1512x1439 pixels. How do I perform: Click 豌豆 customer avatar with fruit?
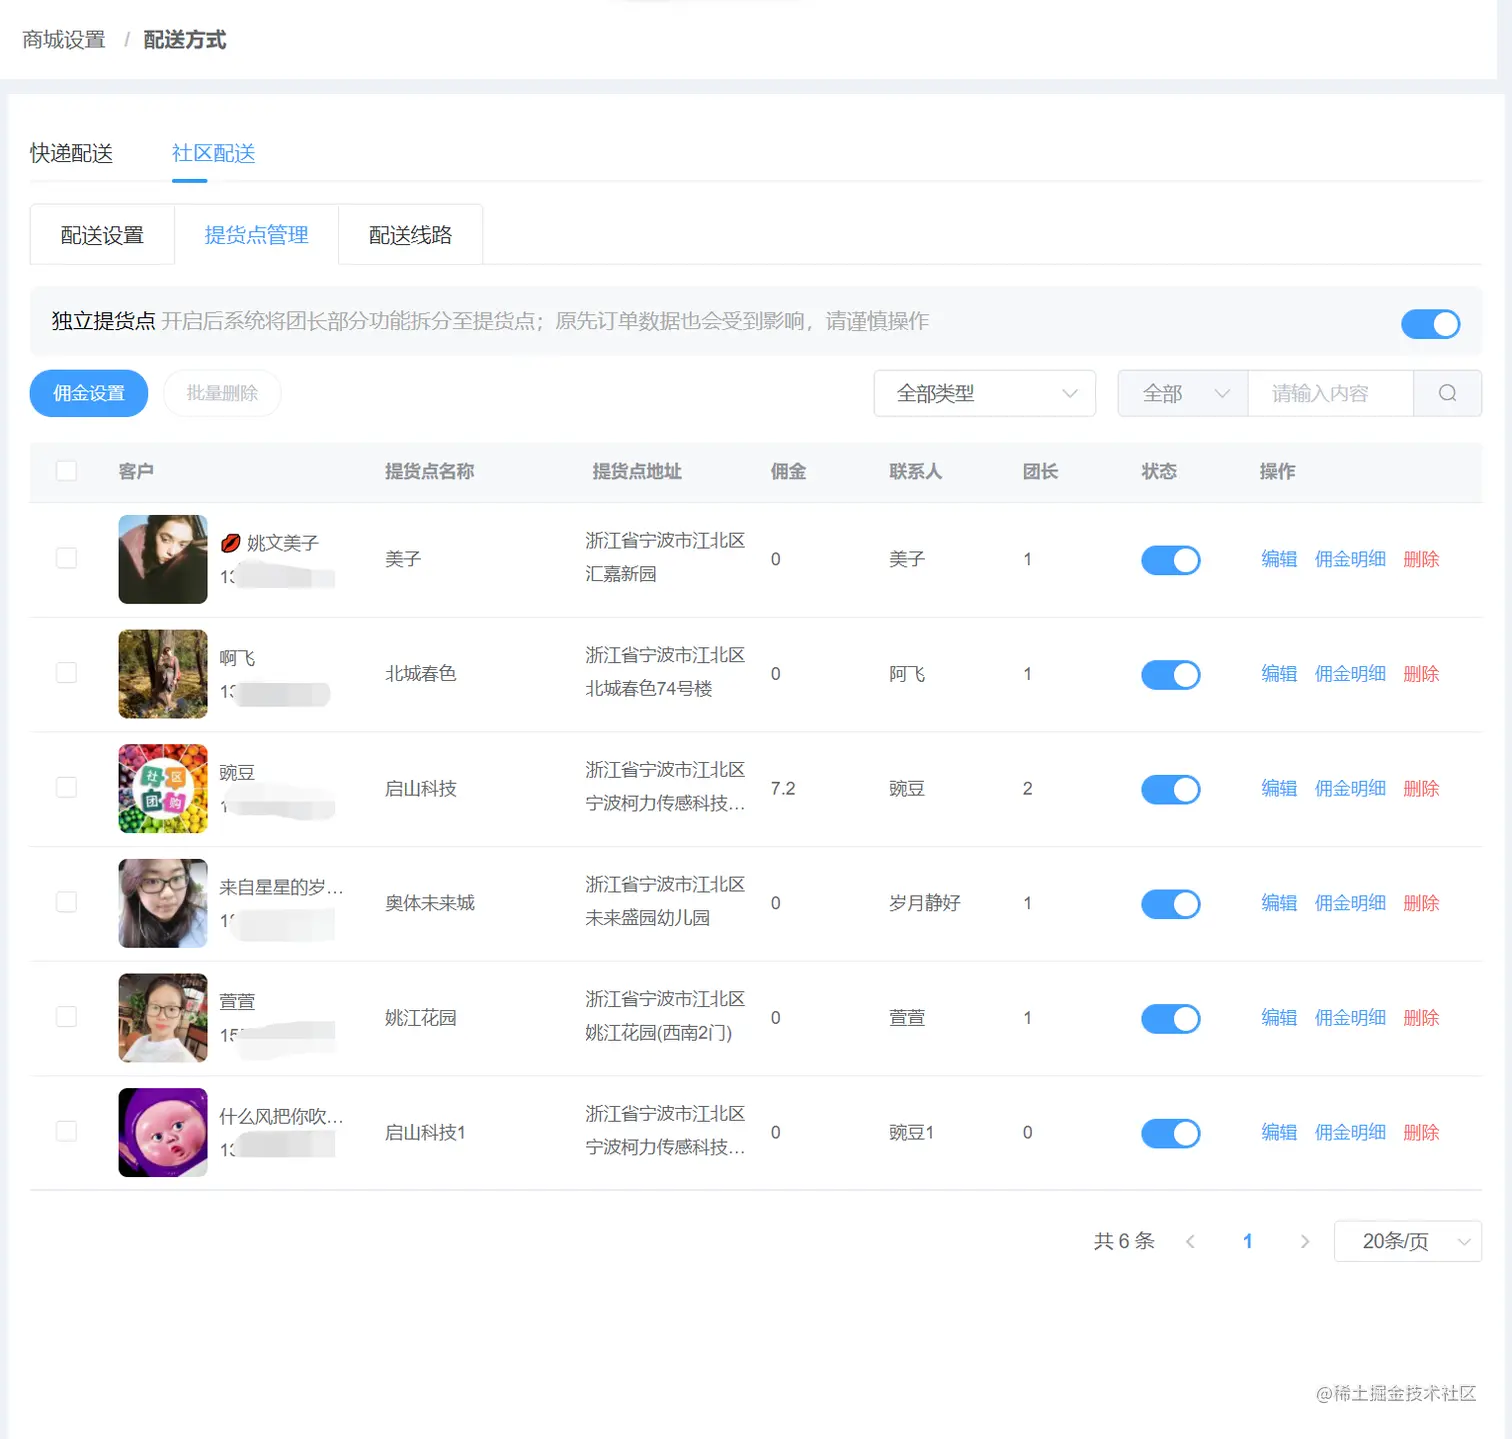pos(163,788)
